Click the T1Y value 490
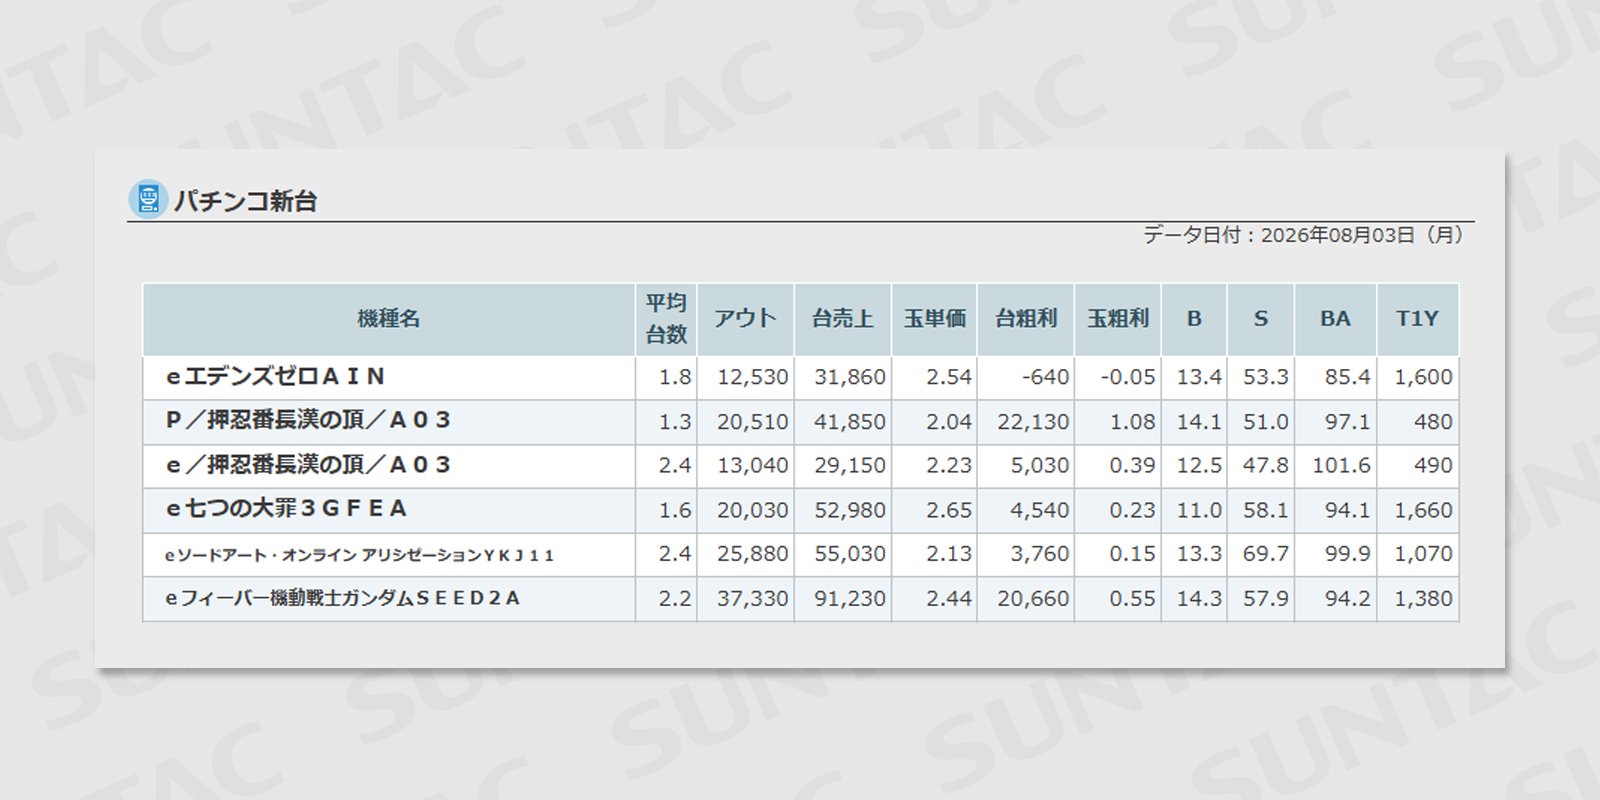This screenshot has height=800, width=1600. click(x=1433, y=466)
